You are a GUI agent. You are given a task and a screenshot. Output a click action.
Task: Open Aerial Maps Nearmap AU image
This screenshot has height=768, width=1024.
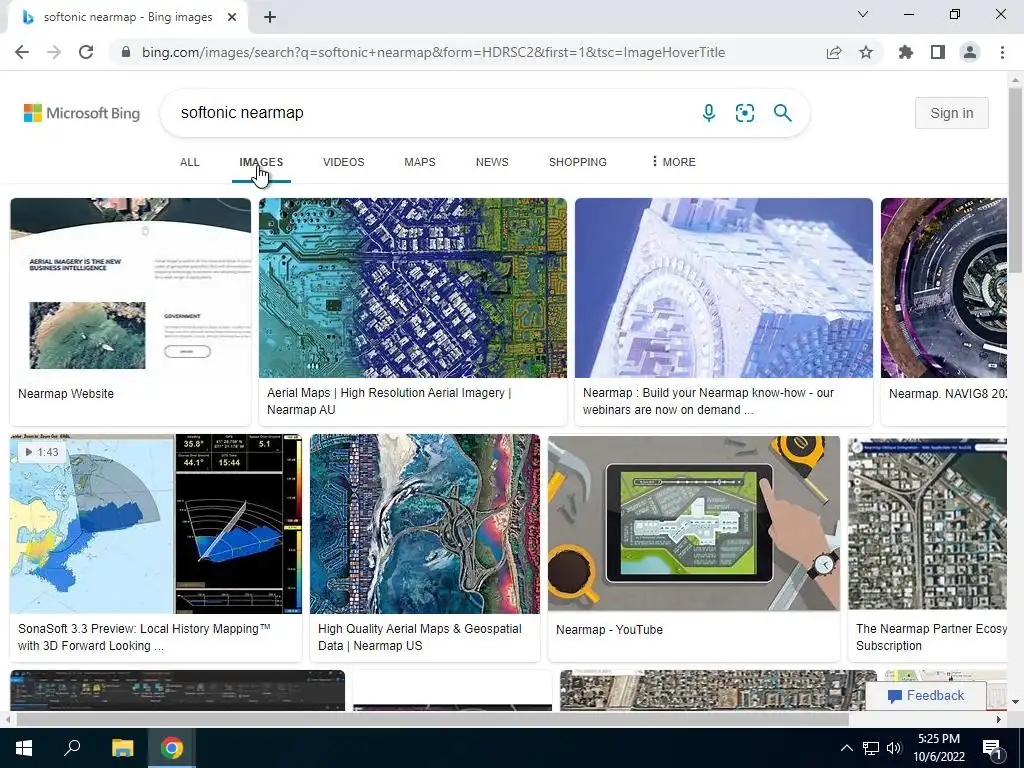[413, 288]
